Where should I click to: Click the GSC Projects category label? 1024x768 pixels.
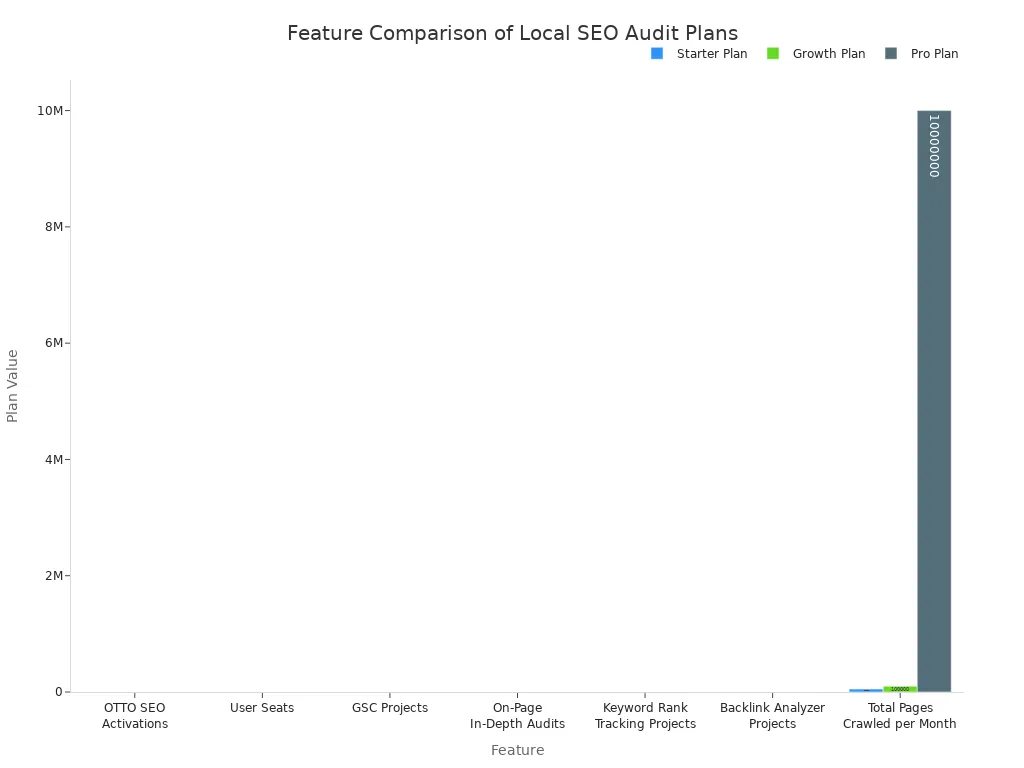pyautogui.click(x=390, y=708)
